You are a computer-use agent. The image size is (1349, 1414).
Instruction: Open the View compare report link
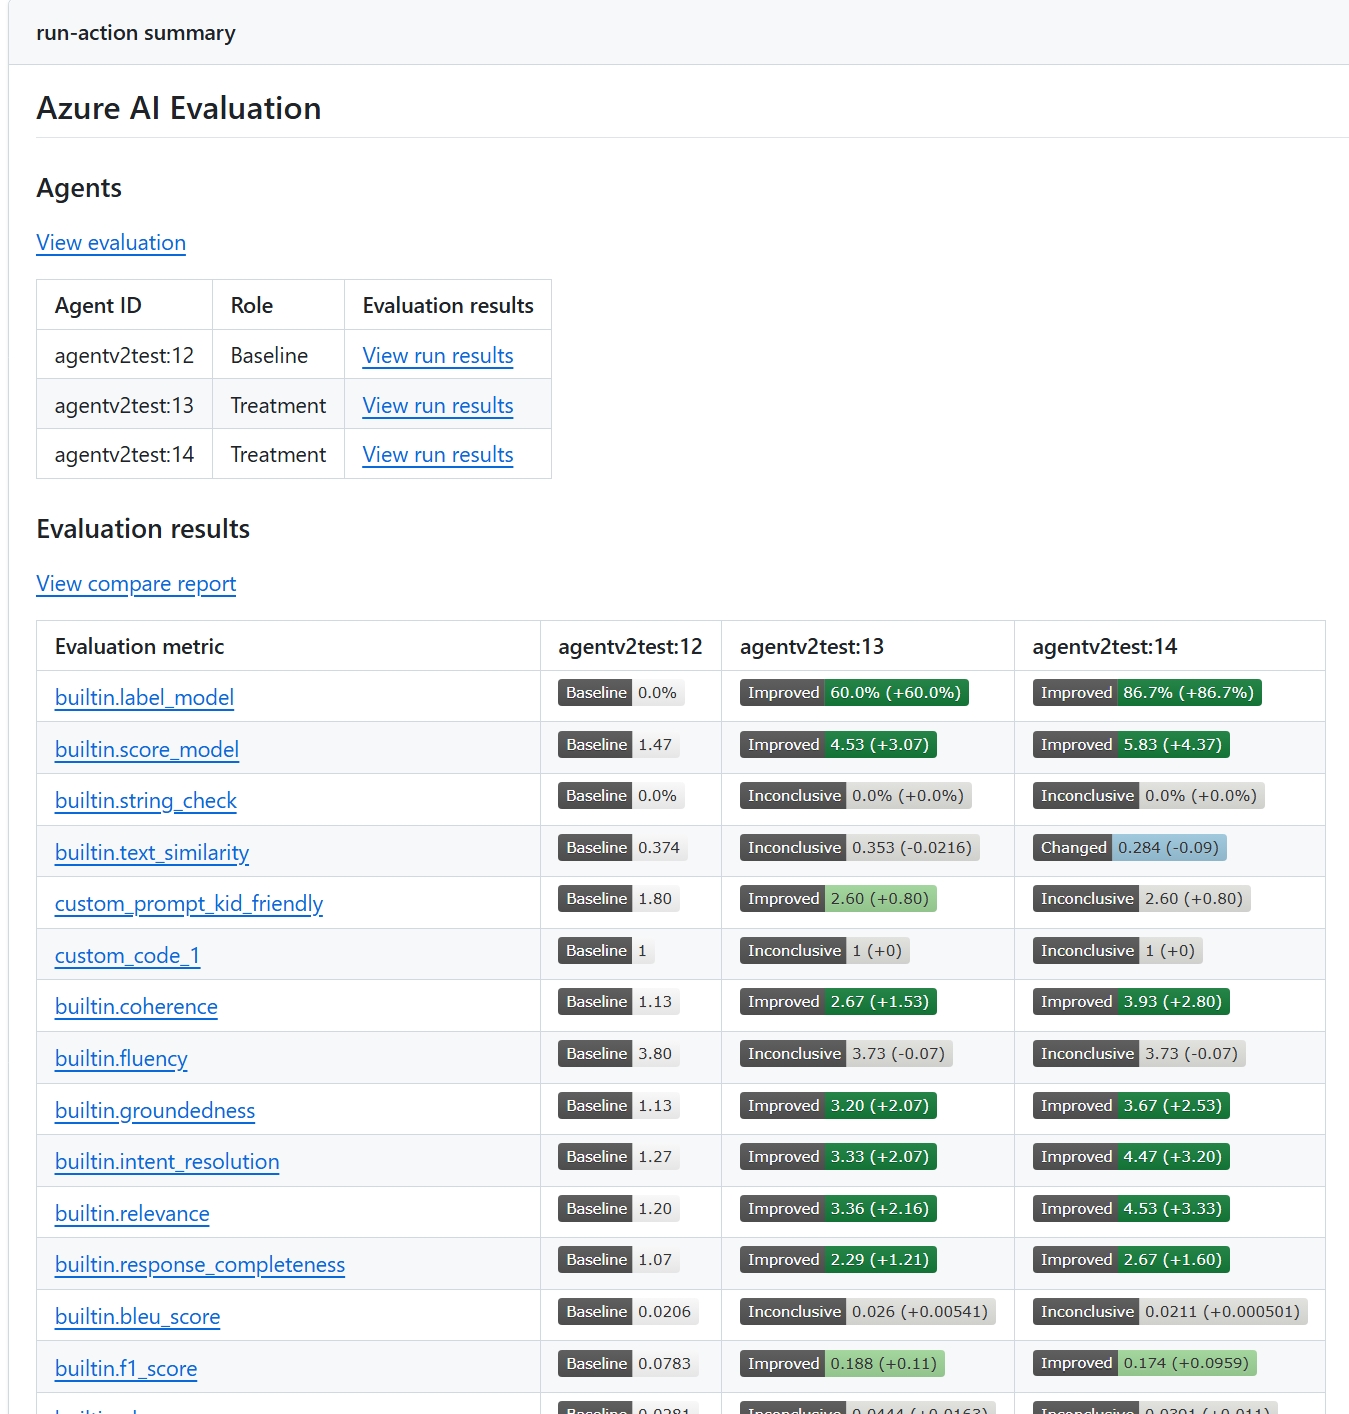point(136,583)
